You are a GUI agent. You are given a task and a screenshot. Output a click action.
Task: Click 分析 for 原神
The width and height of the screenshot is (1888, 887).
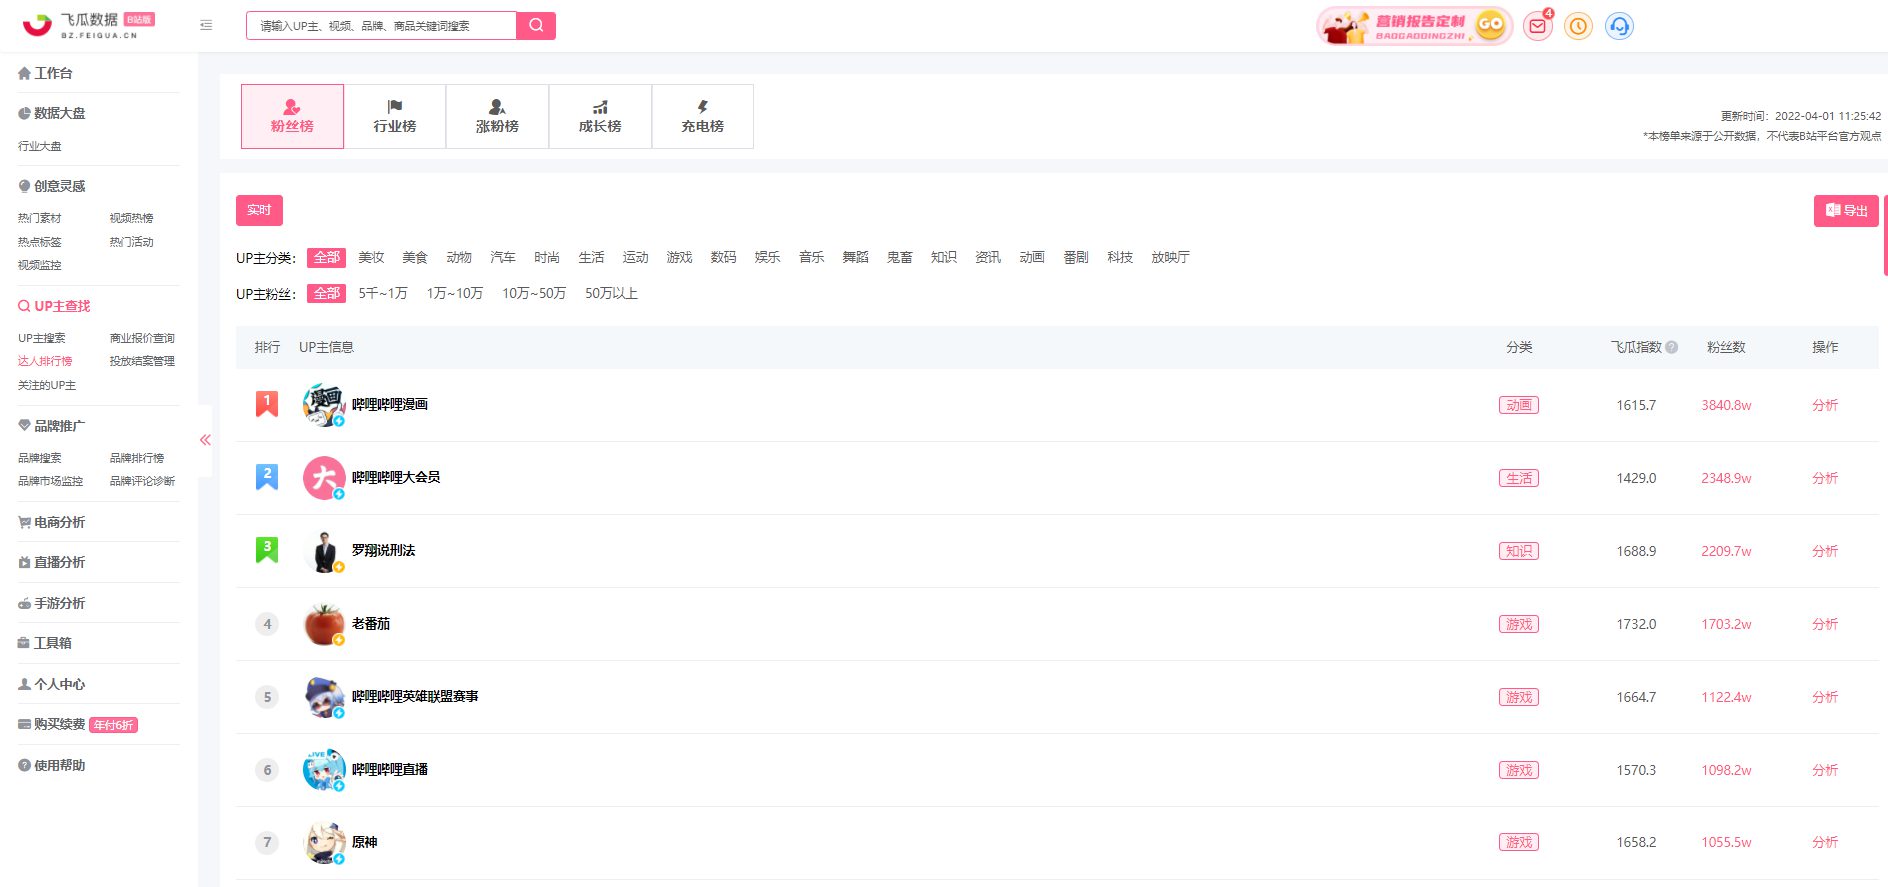tap(1825, 842)
